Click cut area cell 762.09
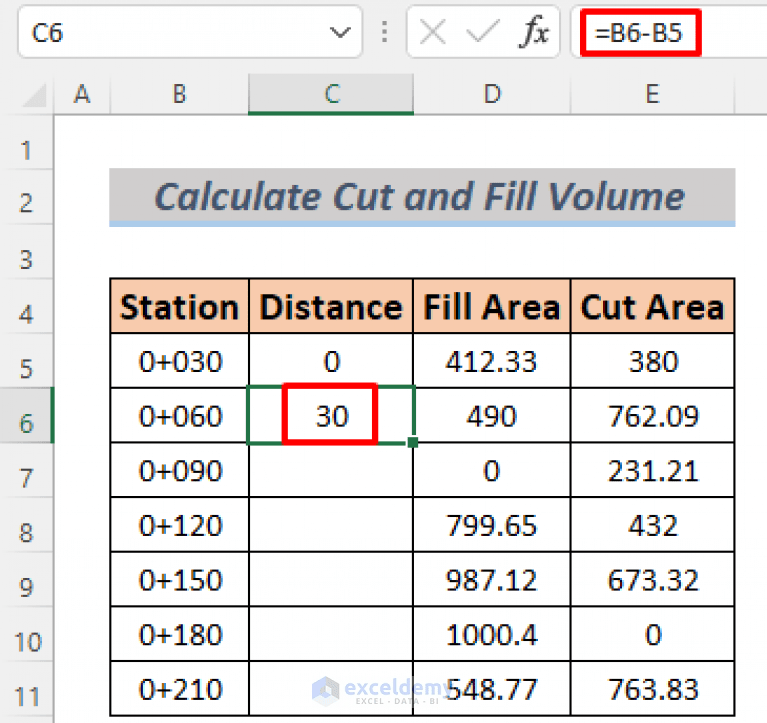767x723 pixels. tap(653, 416)
